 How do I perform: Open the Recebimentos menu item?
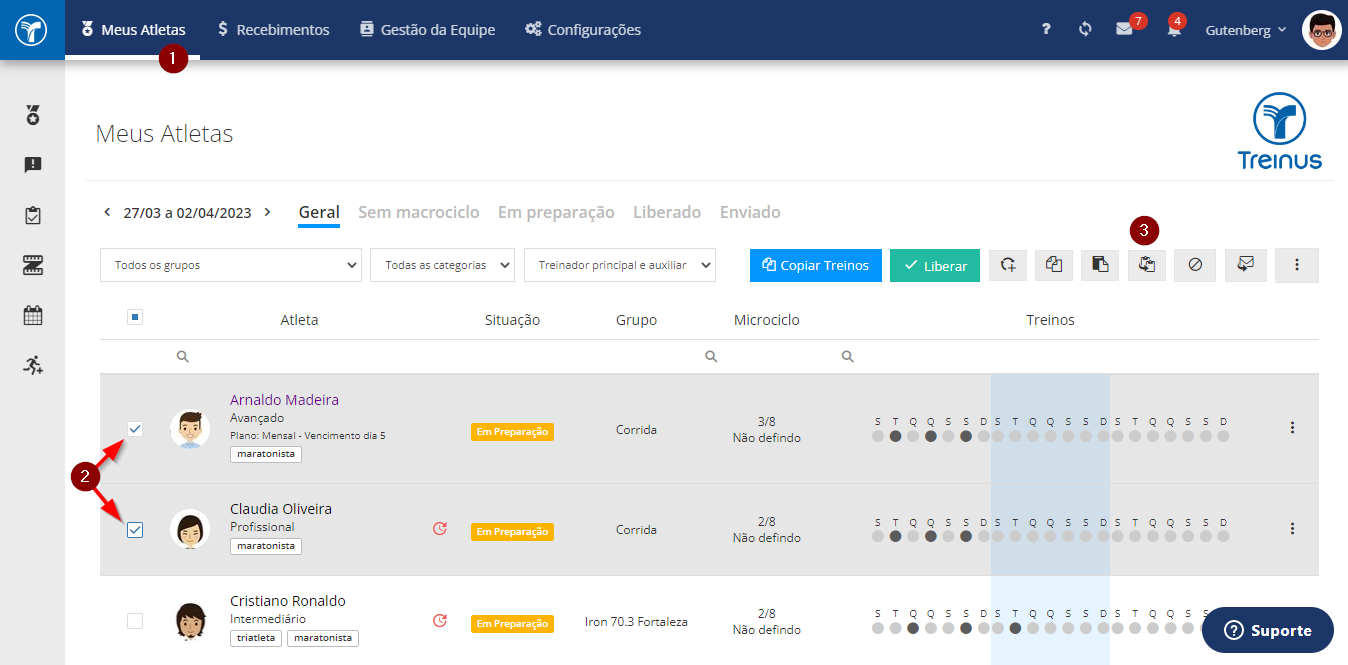(273, 30)
